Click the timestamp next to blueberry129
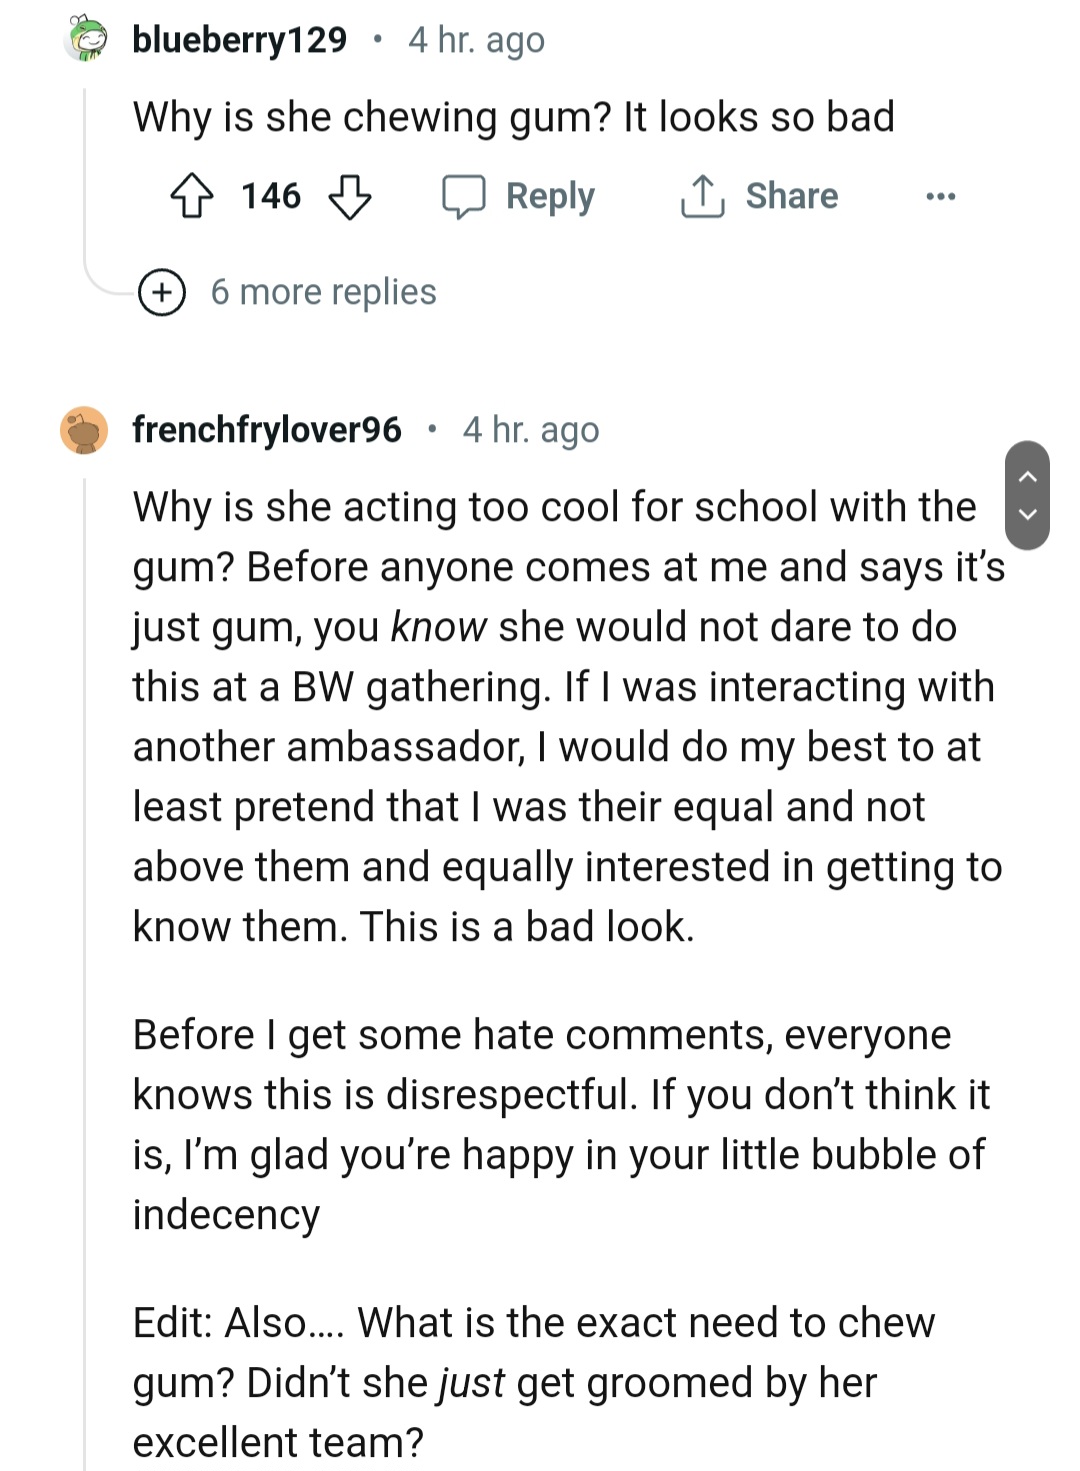This screenshot has width=1080, height=1471. (476, 40)
